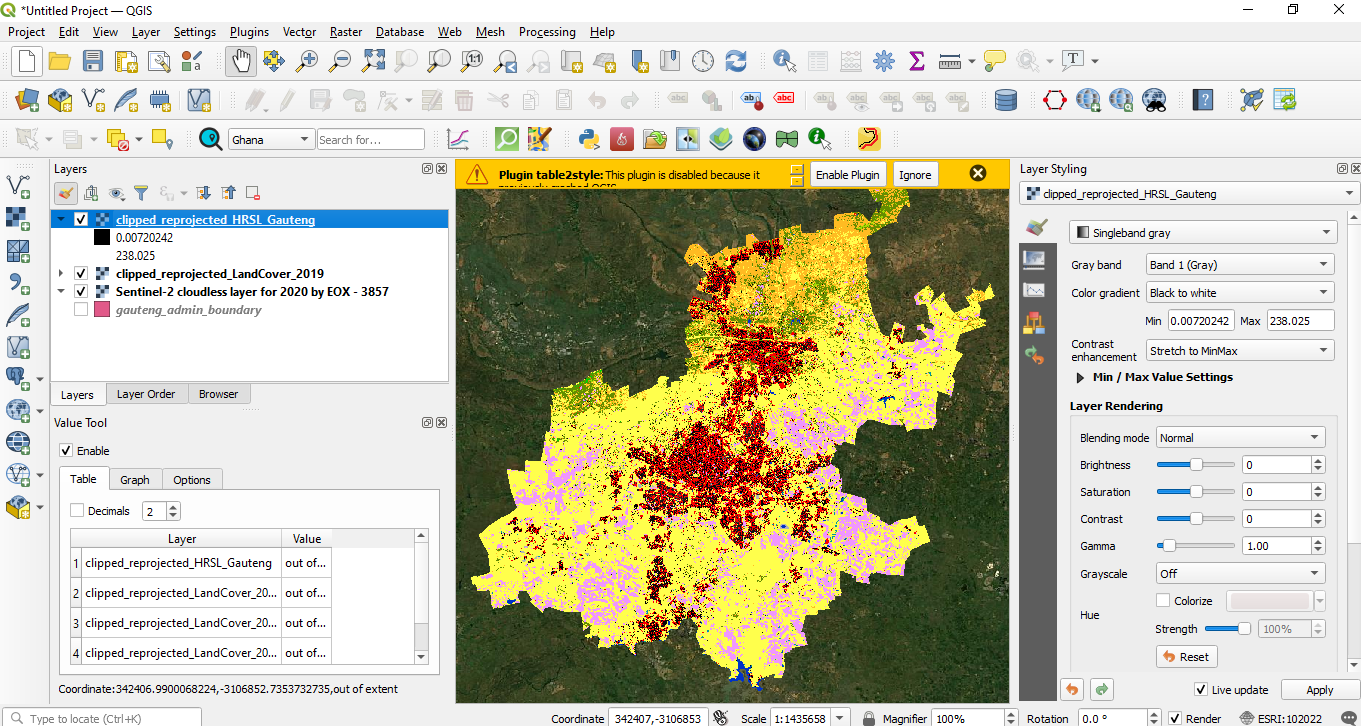Click the Add Raster Layer icon in left sidebar
The height and width of the screenshot is (726, 1361).
pyautogui.click(x=18, y=217)
